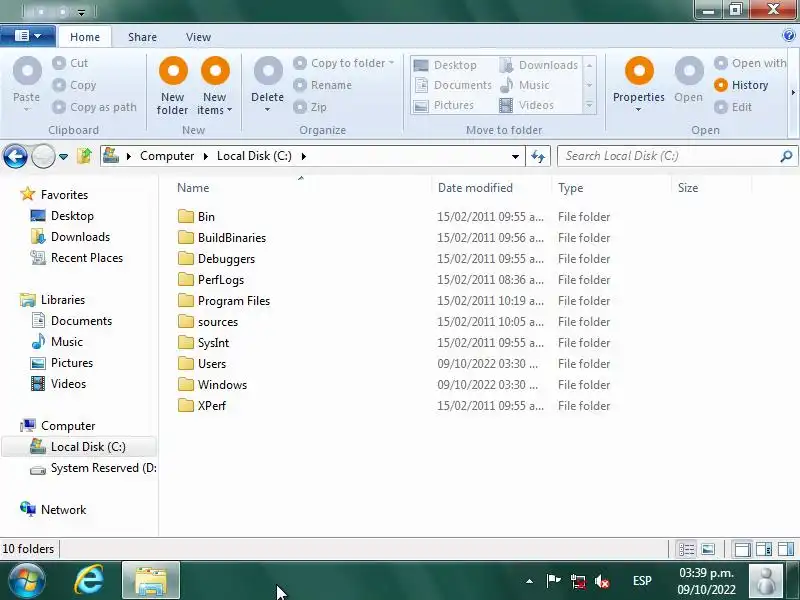The image size is (800, 600).
Task: Click the History command
Action: coord(741,85)
